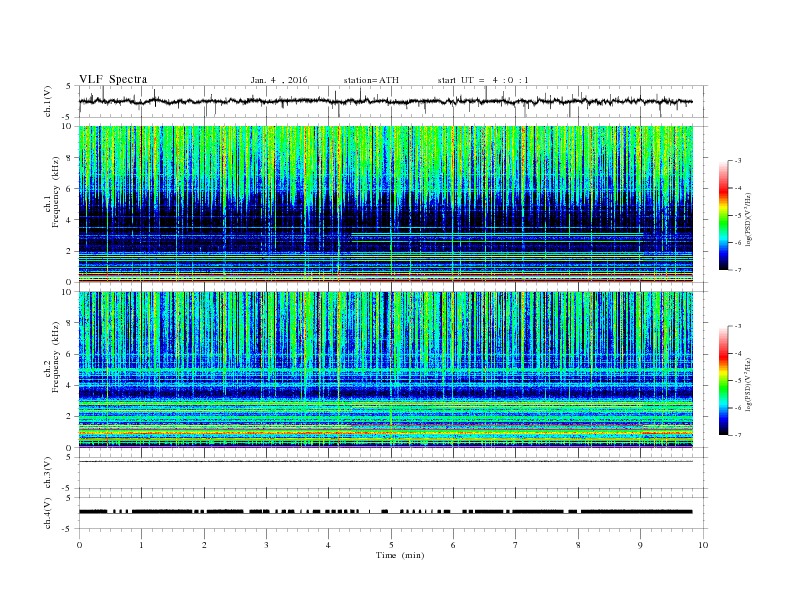Click the "ch.1(V)" waveform axis label
Screen dimensions: 792x612
pos(48,101)
